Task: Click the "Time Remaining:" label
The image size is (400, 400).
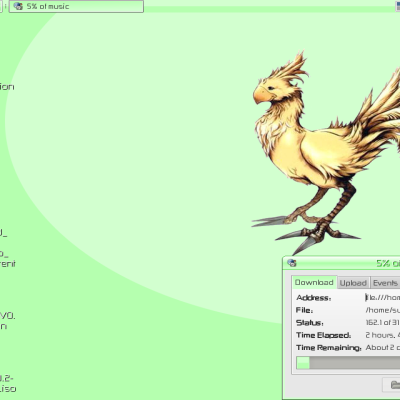Action: pyautogui.click(x=329, y=348)
